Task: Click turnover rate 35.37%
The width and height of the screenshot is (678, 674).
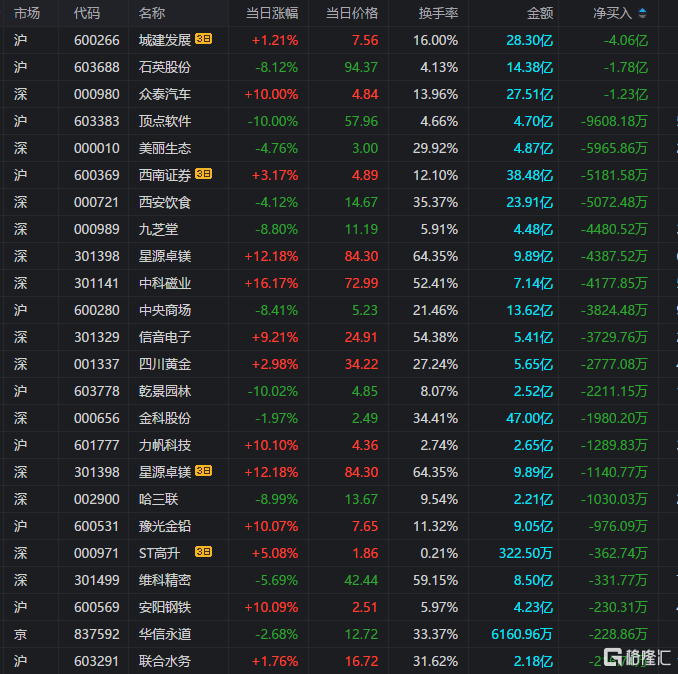Action: coord(435,202)
